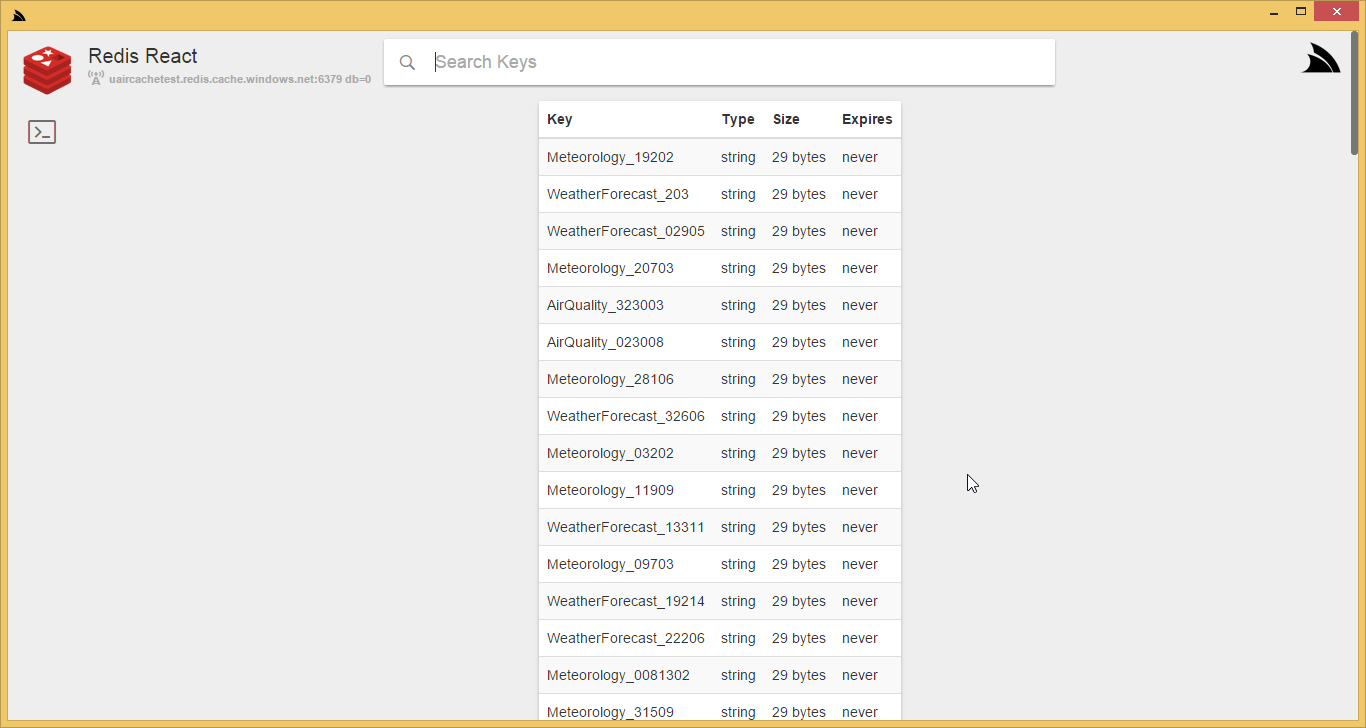Screen dimensions: 1366x728
Task: Open key AirQuality_323003
Action: point(605,305)
